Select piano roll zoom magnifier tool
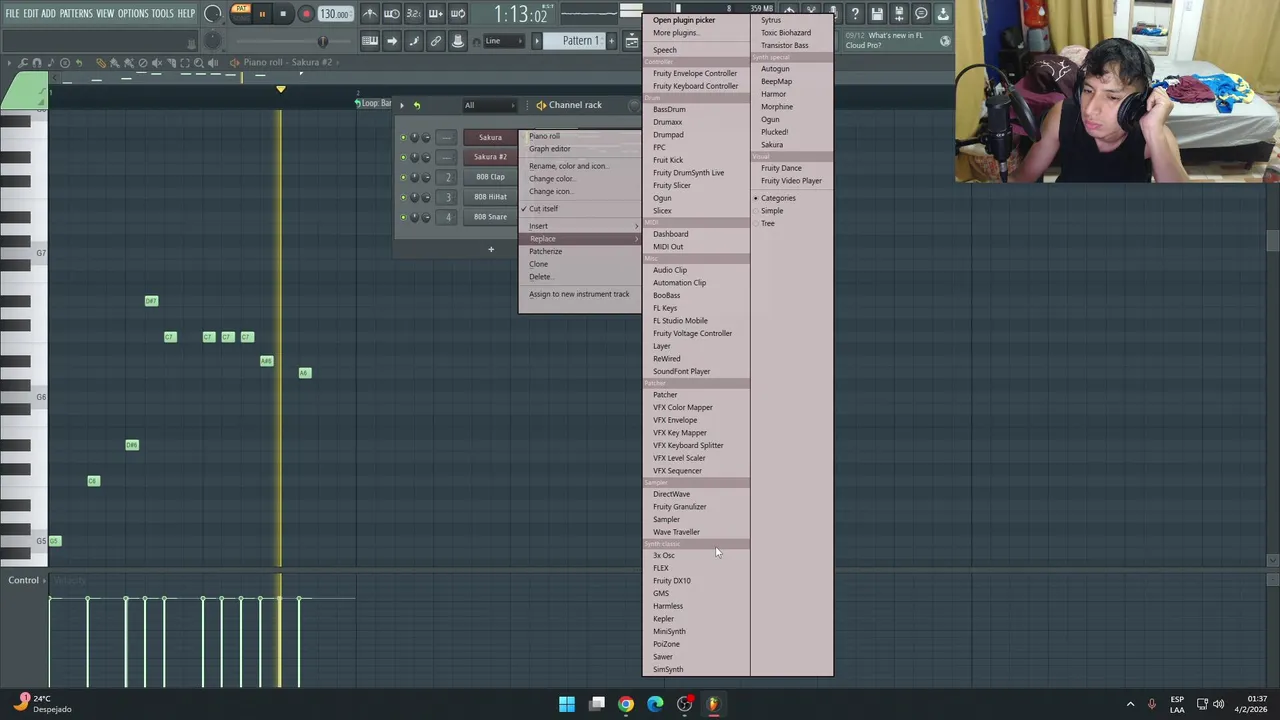The image size is (1280, 720). coord(199,63)
